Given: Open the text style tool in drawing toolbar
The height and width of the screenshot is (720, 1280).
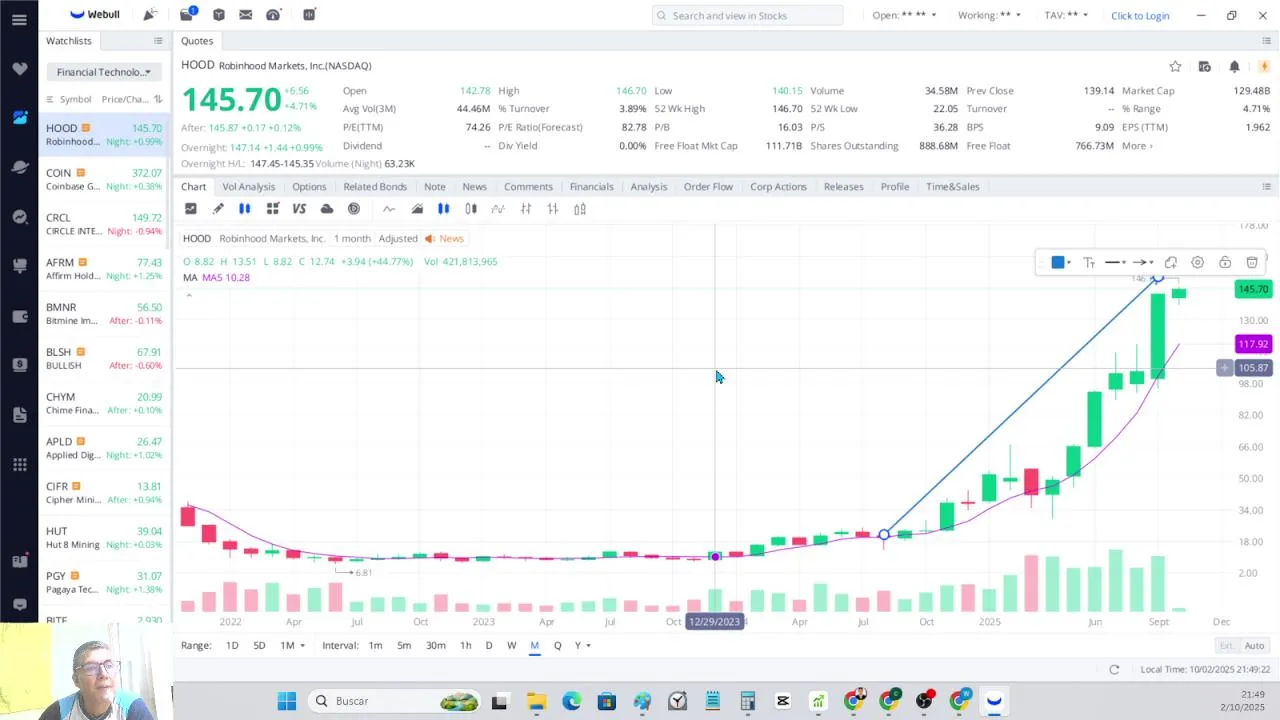Looking at the screenshot, I should pos(1089,262).
